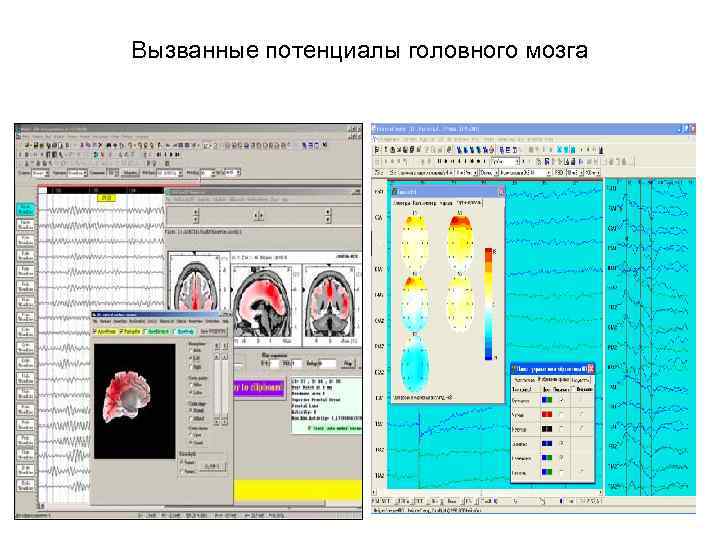Switch to the middle tab of the color panel
The width and height of the screenshot is (720, 540).
tap(553, 380)
